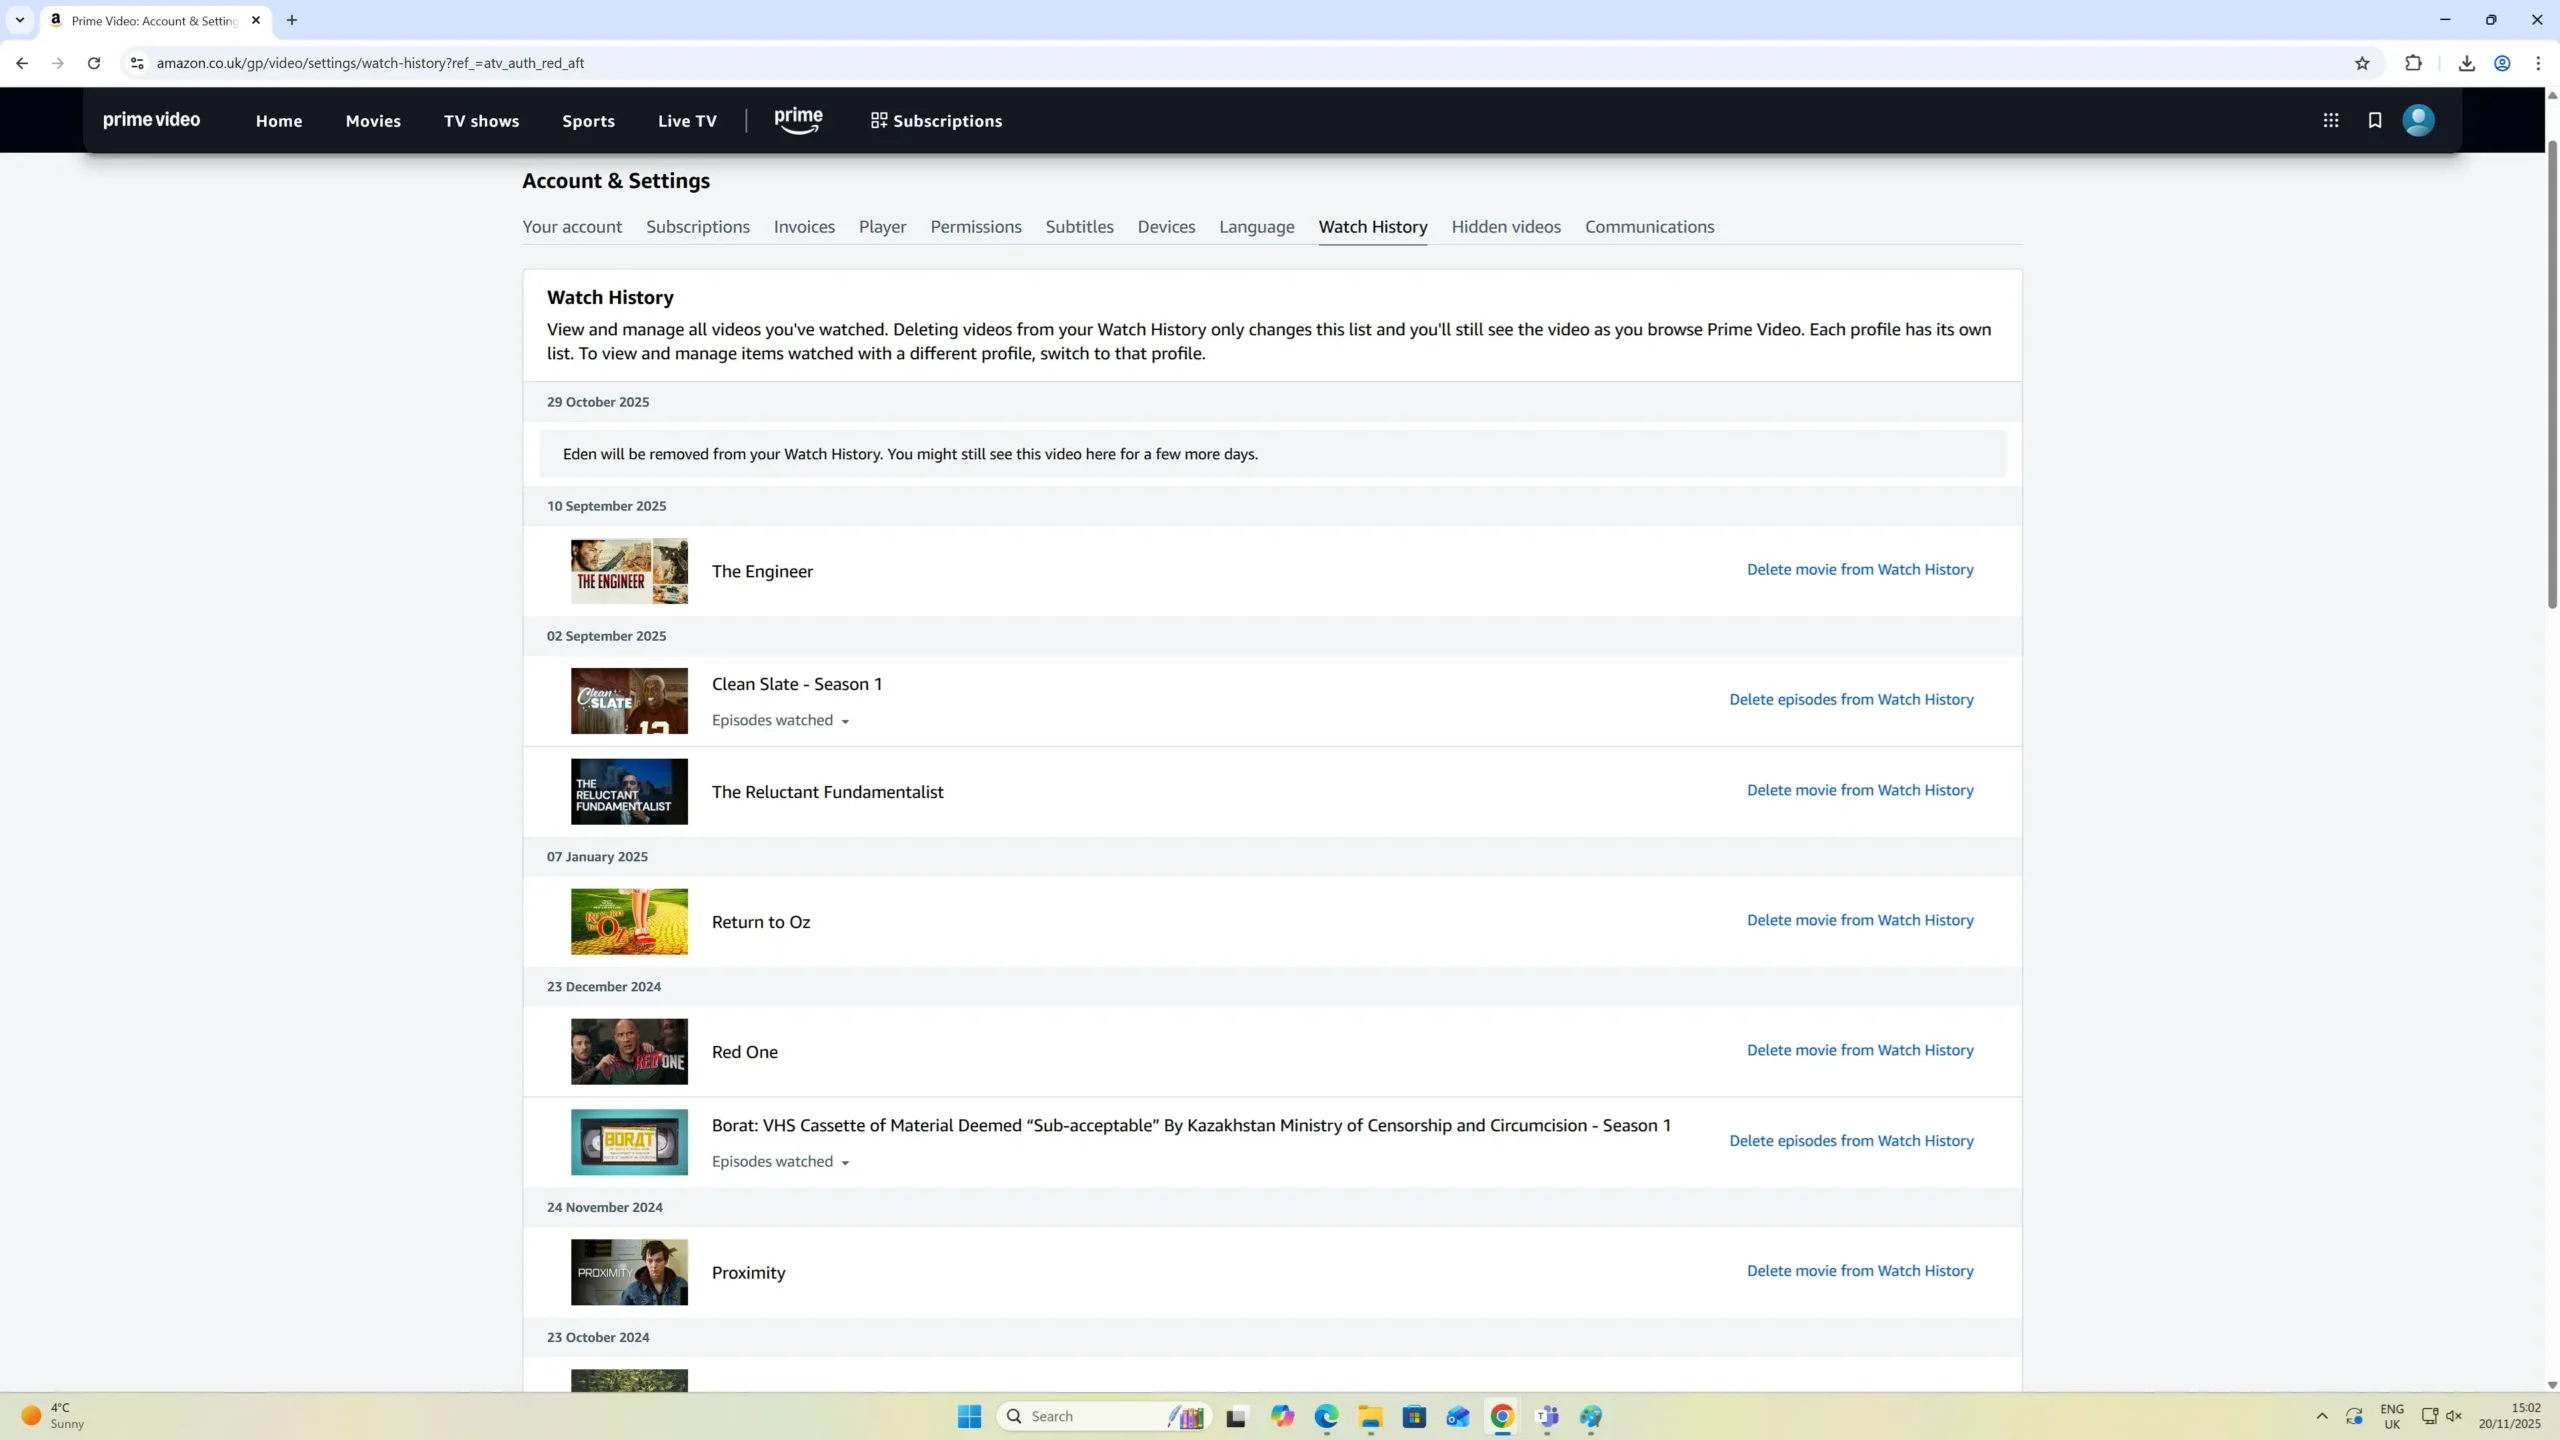This screenshot has width=2560, height=1440.
Task: Bookmark this page with star icon
Action: tap(2362, 63)
